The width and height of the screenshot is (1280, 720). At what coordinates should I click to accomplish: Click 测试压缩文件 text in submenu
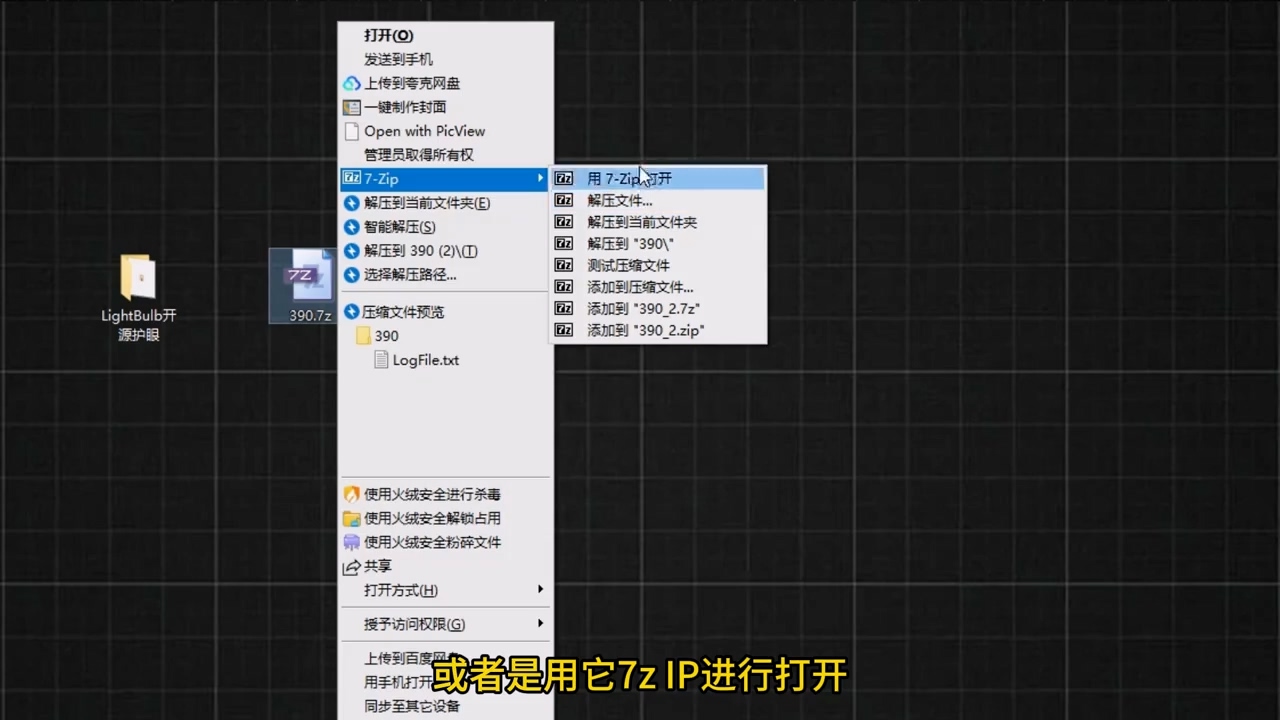tap(628, 265)
